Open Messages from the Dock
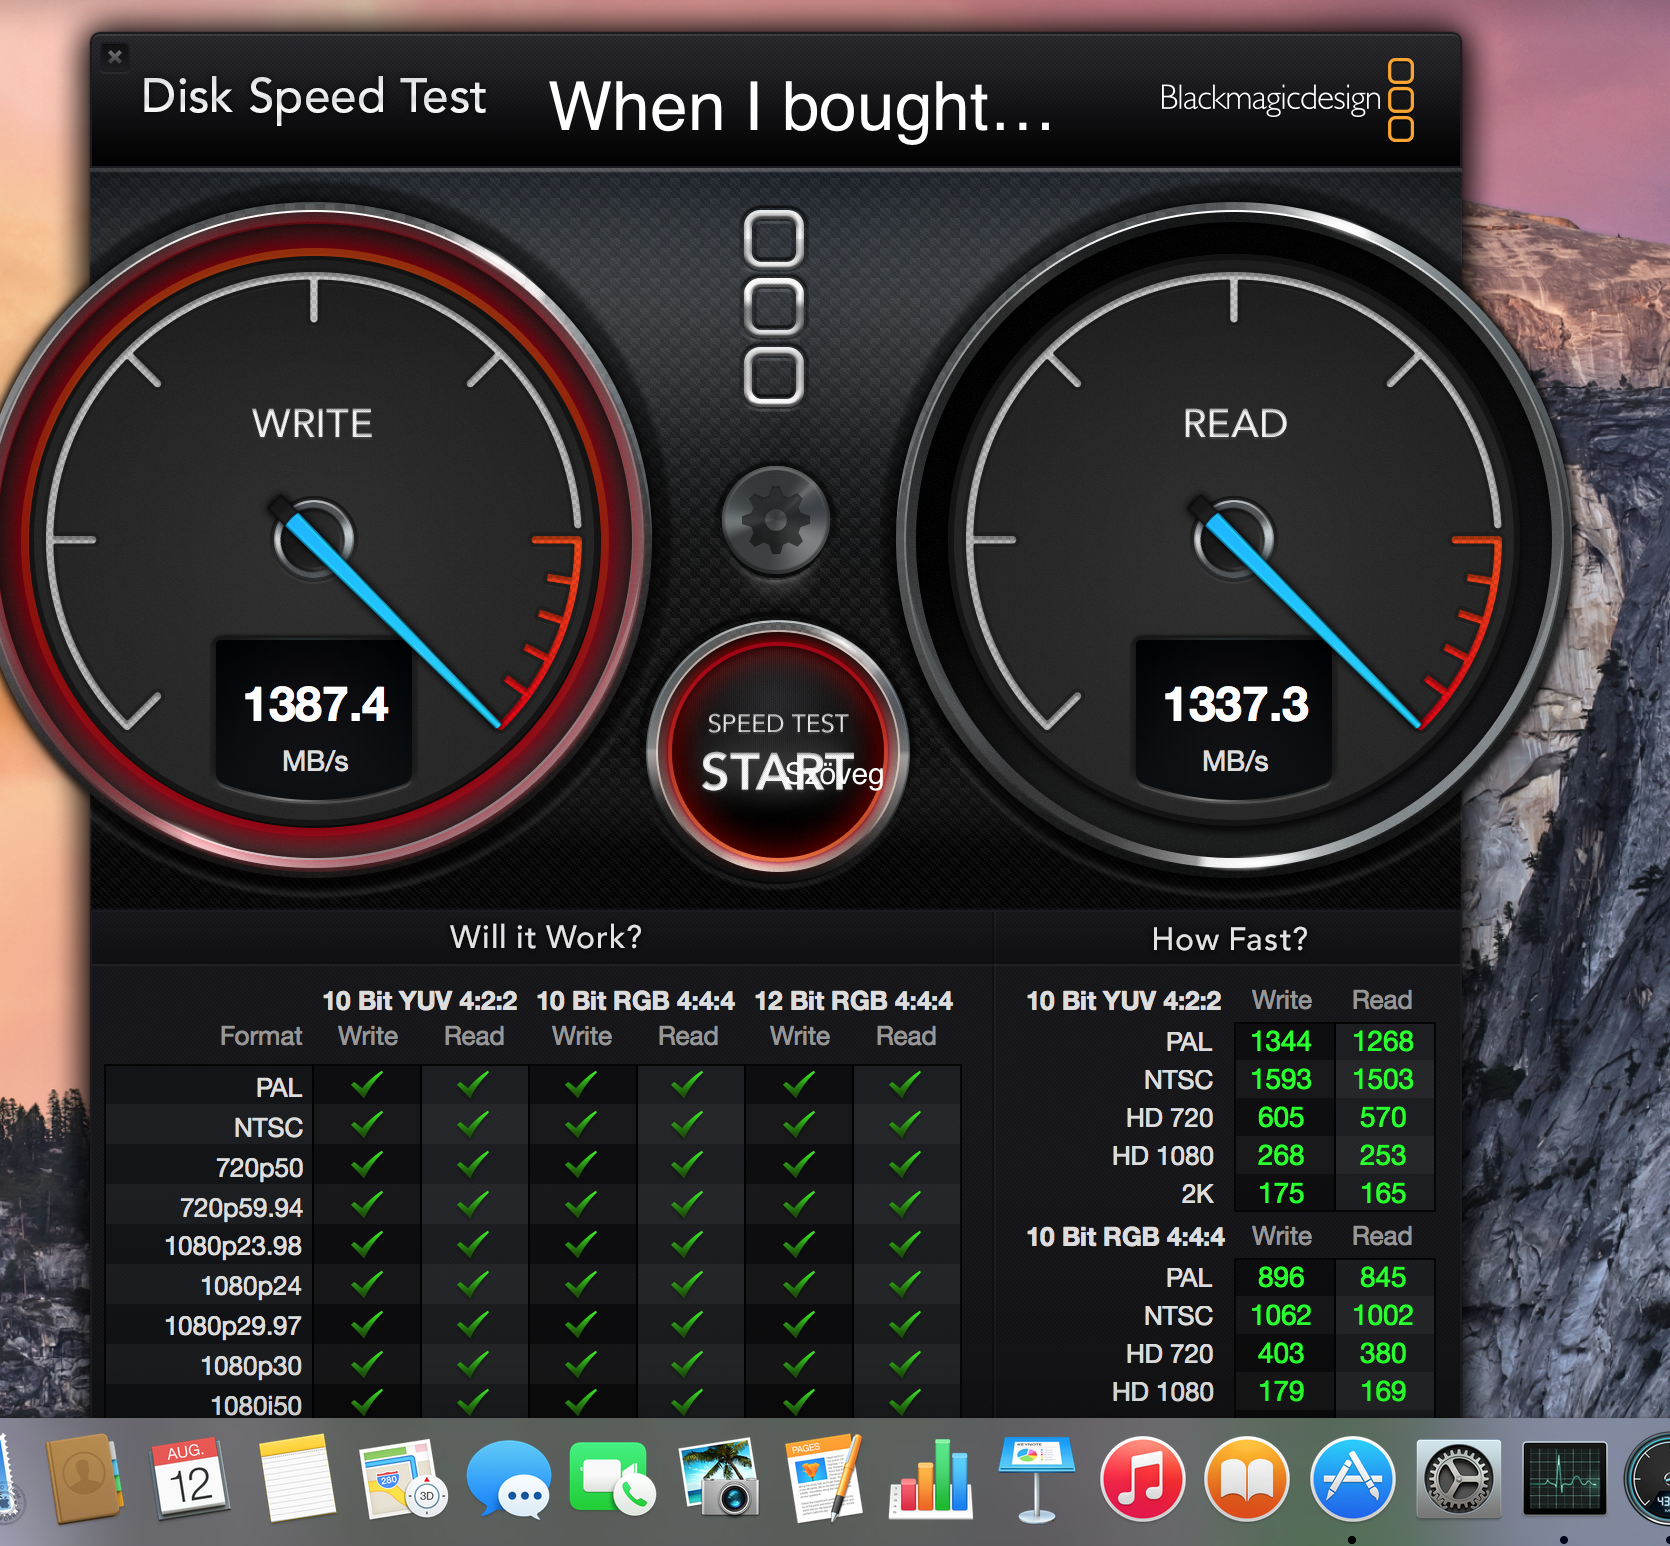The height and width of the screenshot is (1546, 1670). (509, 1480)
